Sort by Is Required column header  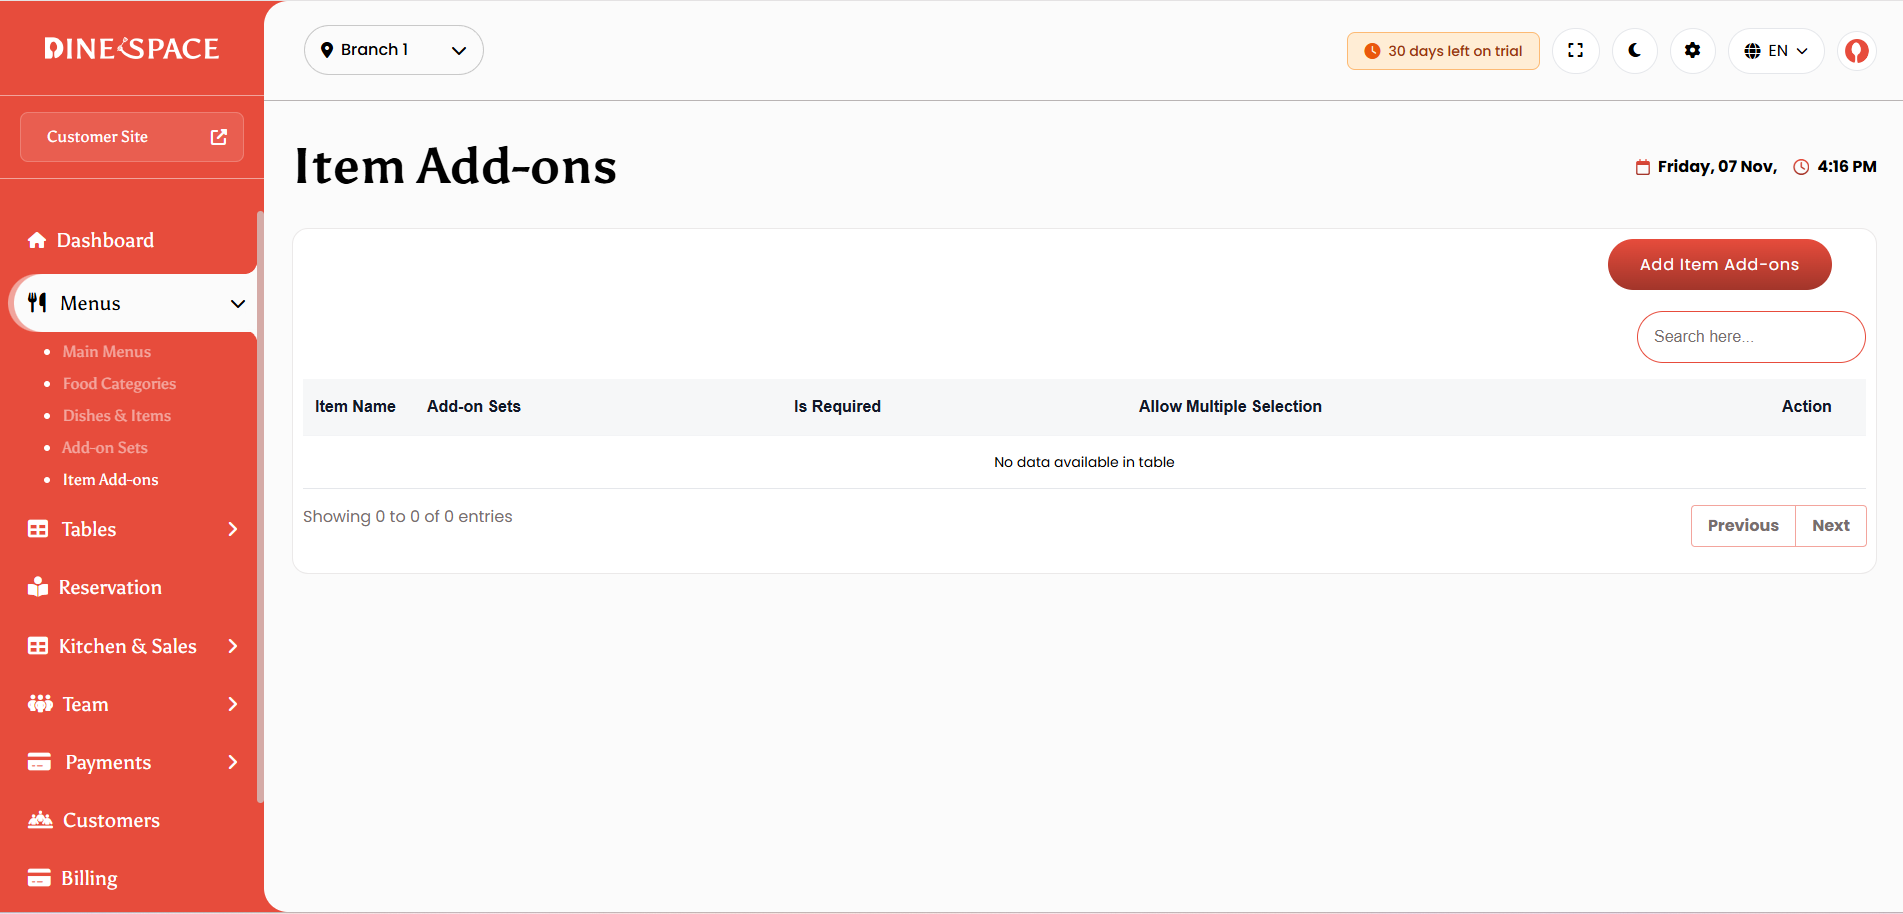point(837,406)
